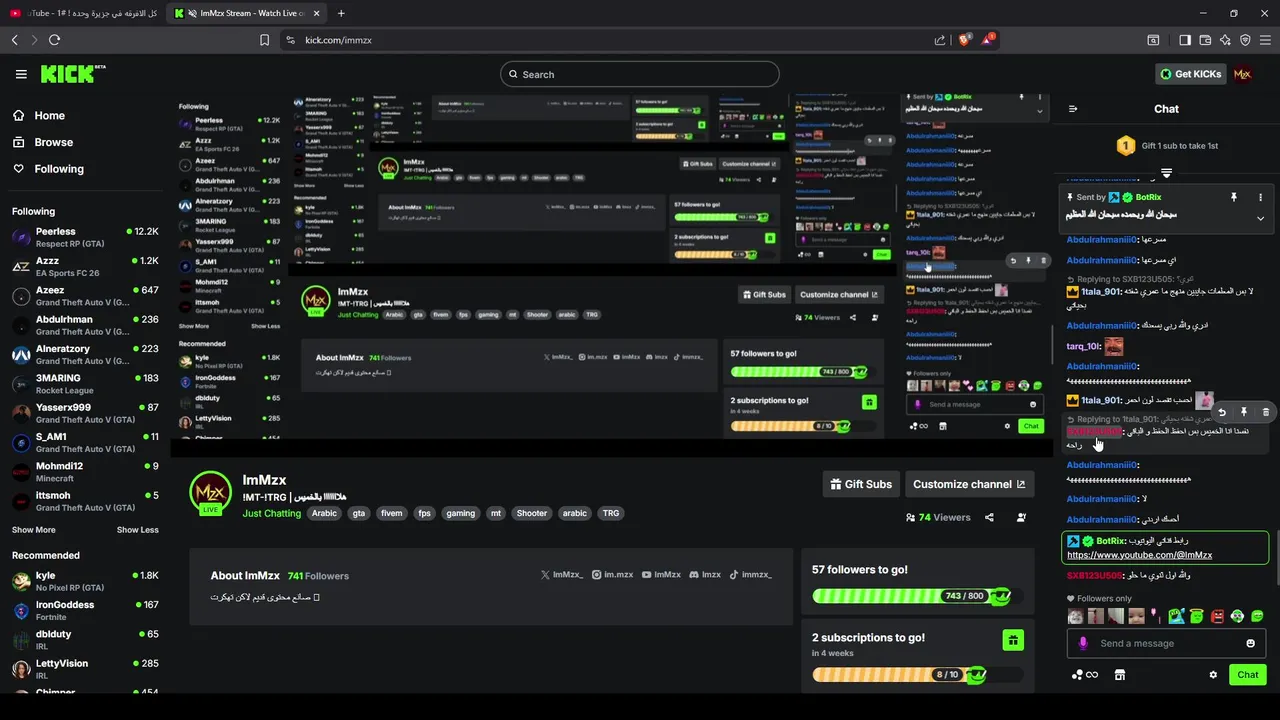Focus the Send a message field

(1166, 643)
